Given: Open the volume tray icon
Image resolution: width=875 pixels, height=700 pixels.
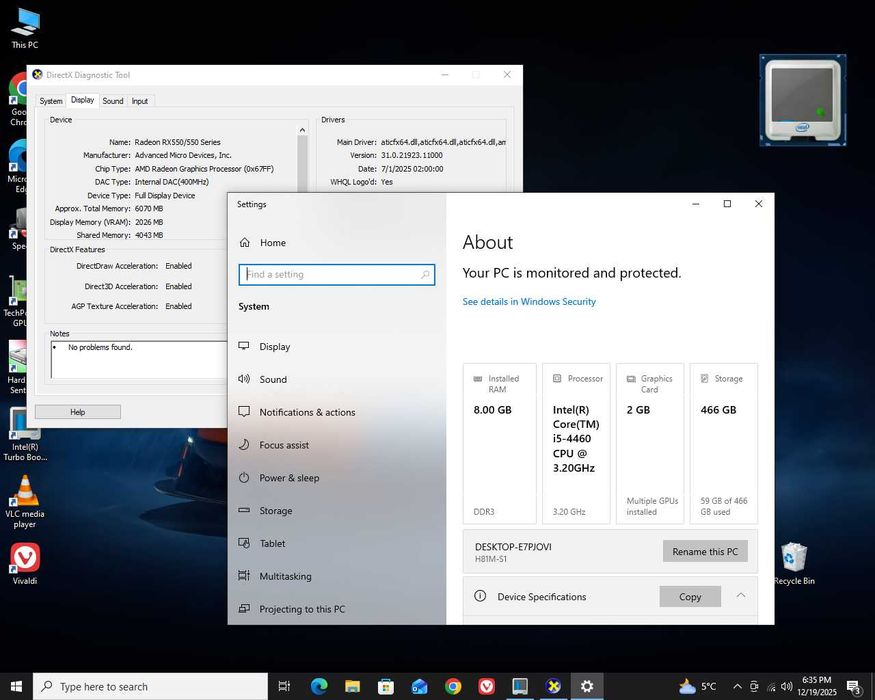Looking at the screenshot, I should tap(787, 686).
